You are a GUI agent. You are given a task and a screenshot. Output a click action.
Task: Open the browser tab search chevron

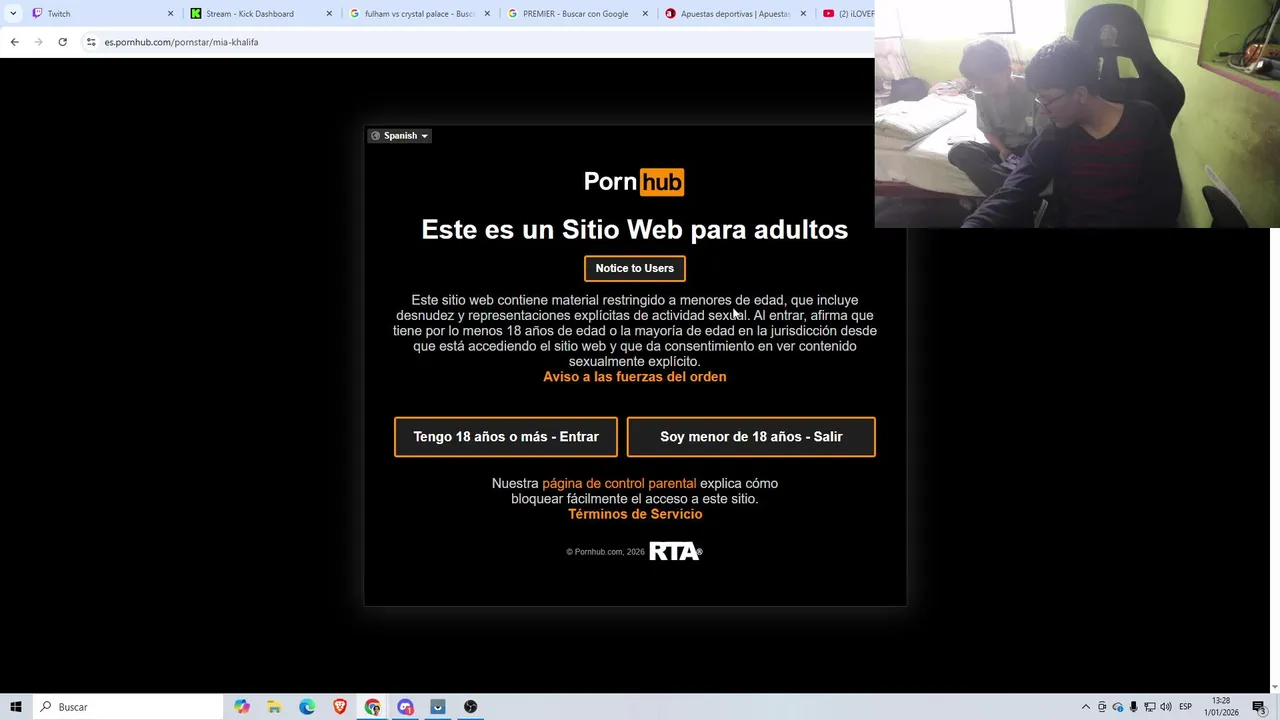tap(13, 14)
